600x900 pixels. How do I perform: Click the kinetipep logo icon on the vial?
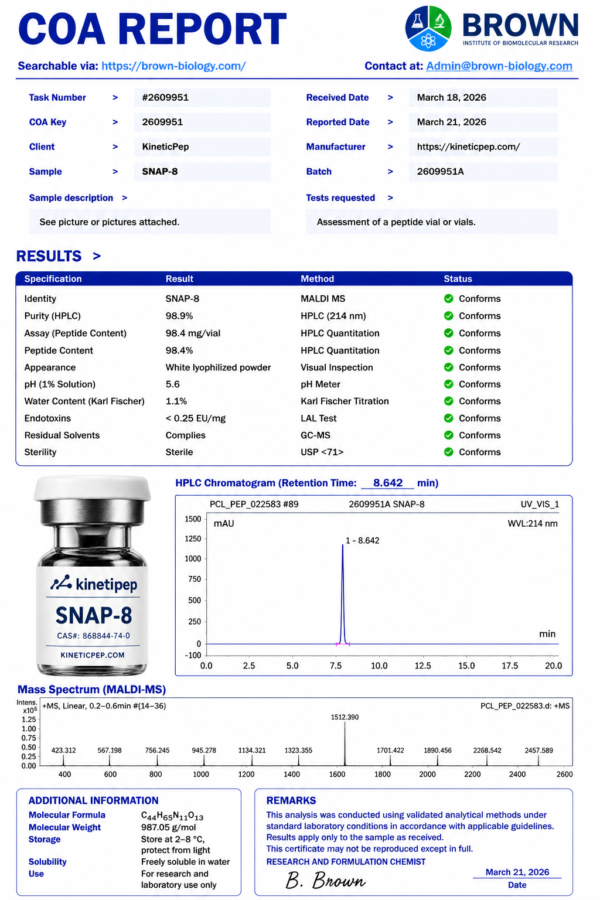coord(61,583)
